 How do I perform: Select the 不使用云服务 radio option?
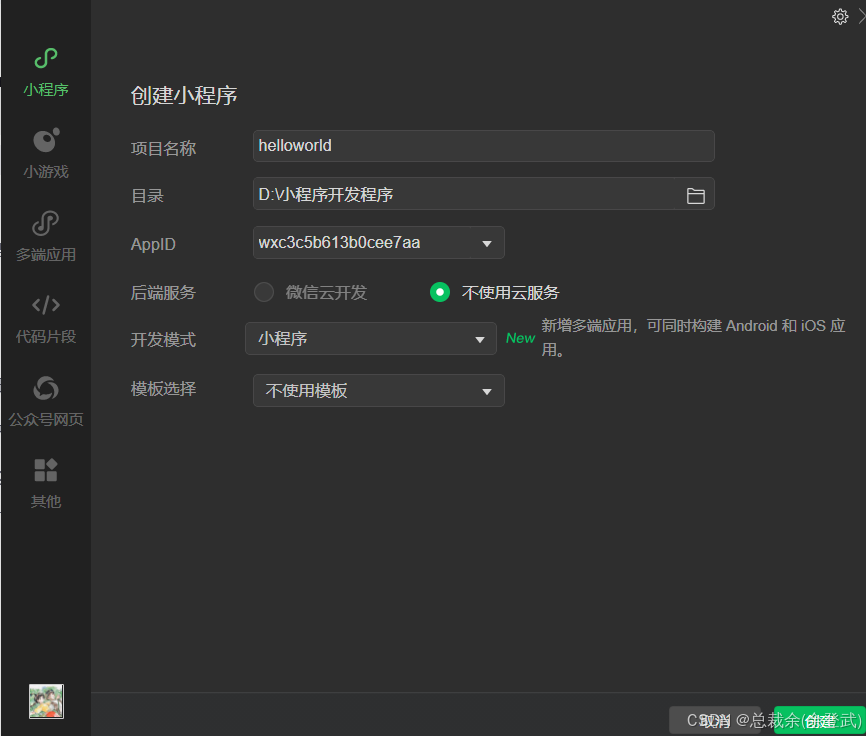[x=440, y=292]
